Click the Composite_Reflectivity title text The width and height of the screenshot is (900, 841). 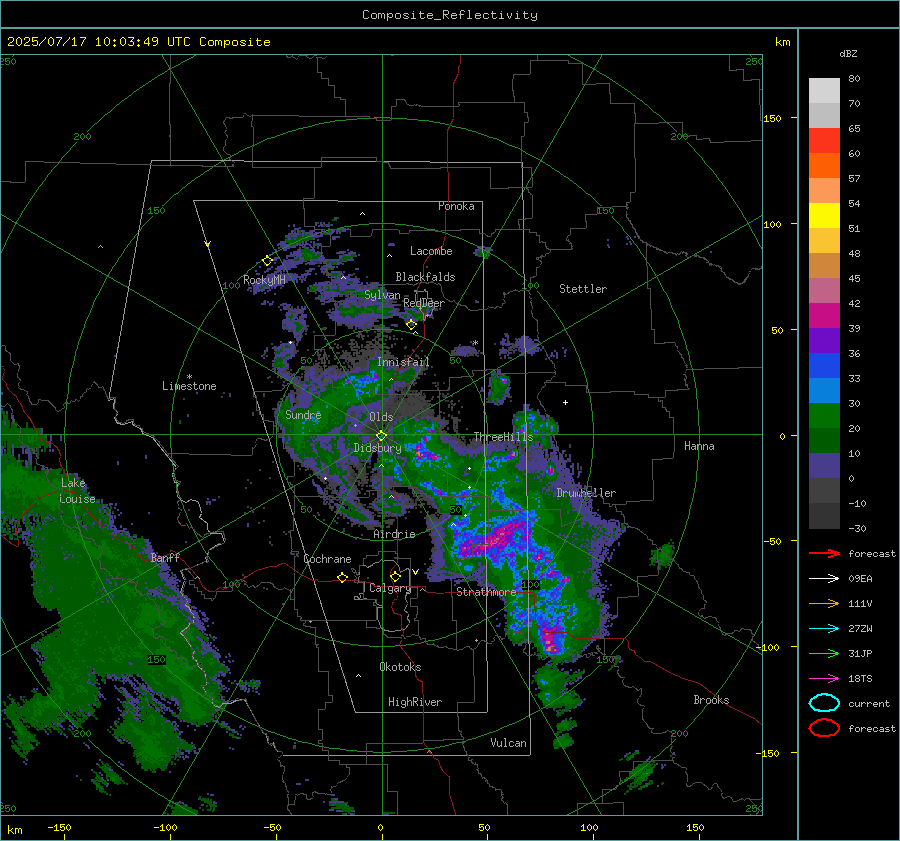450,15
